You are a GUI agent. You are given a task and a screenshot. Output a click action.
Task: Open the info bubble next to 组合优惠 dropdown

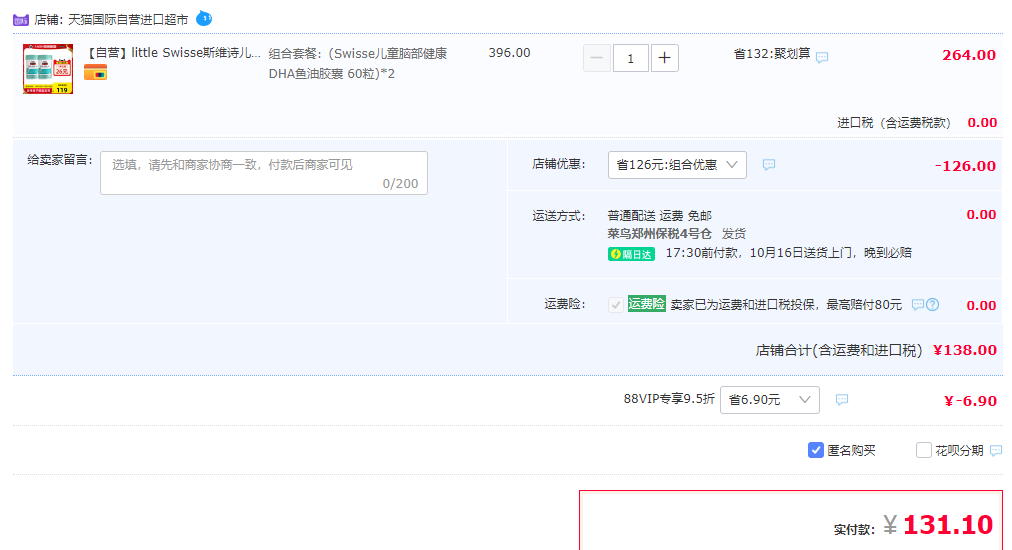769,165
